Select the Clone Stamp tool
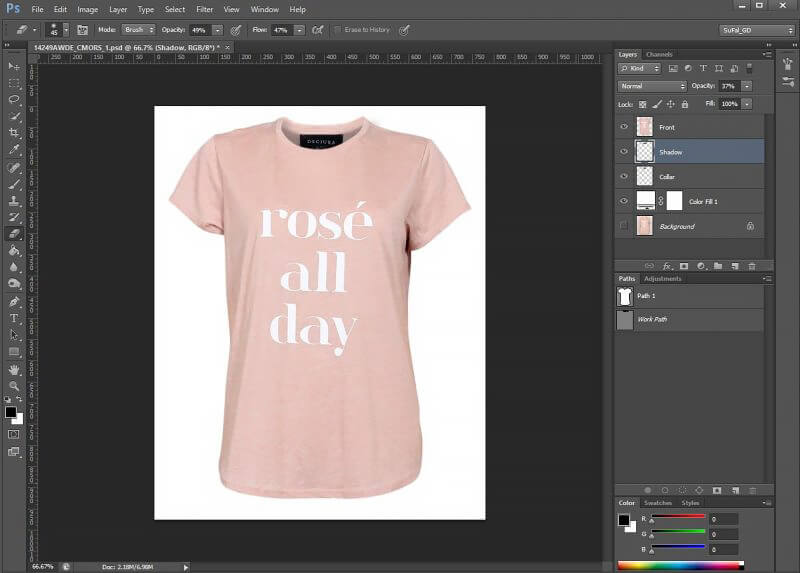Image resolution: width=800 pixels, height=573 pixels. 14,201
